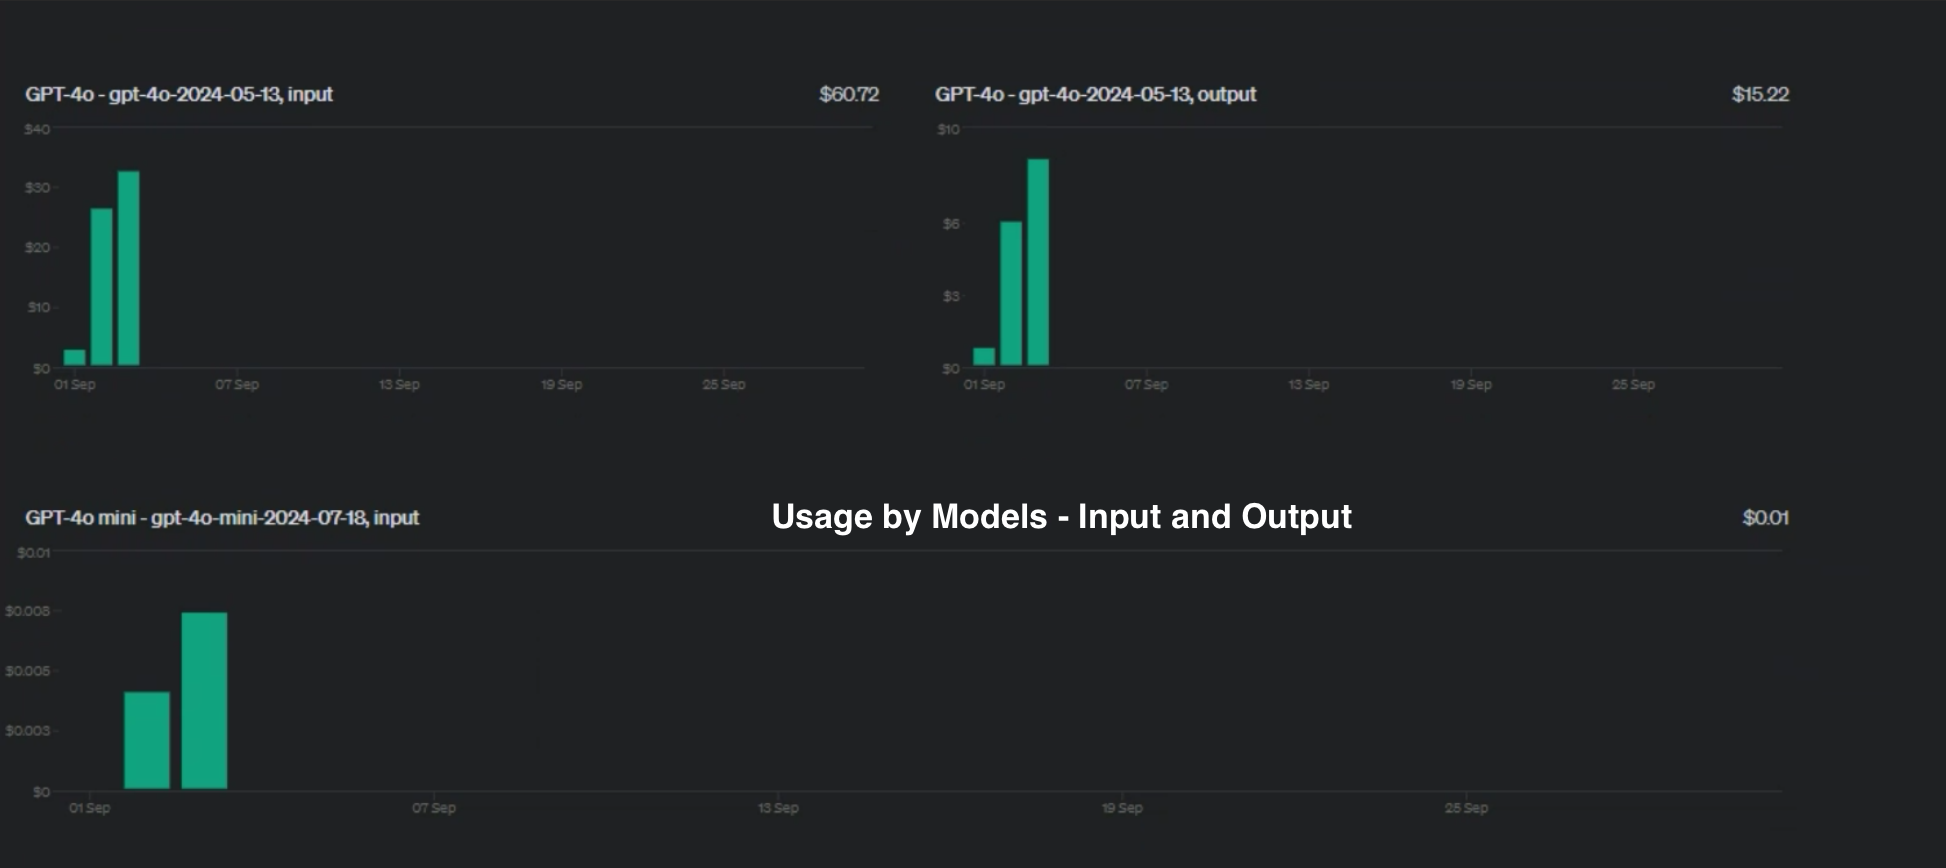The image size is (1946, 868).
Task: Click the tallest bar in GPT-4o output chart
Action: [x=1038, y=262]
